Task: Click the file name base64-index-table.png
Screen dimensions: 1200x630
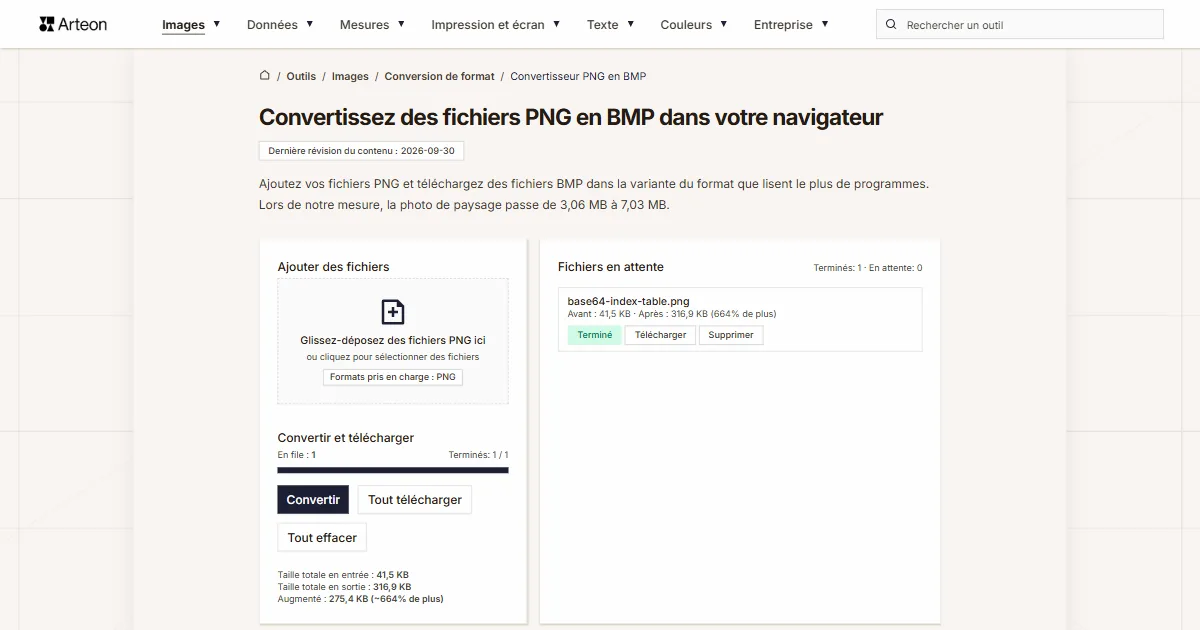Action: pos(628,301)
